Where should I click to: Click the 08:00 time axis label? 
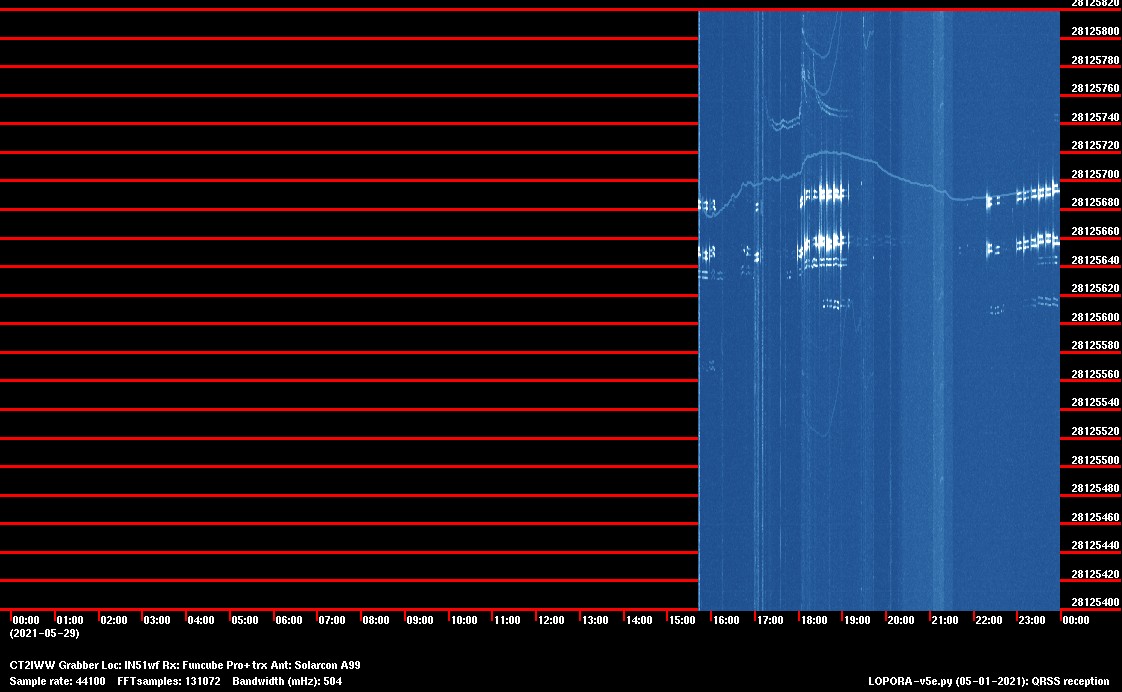tap(376, 620)
